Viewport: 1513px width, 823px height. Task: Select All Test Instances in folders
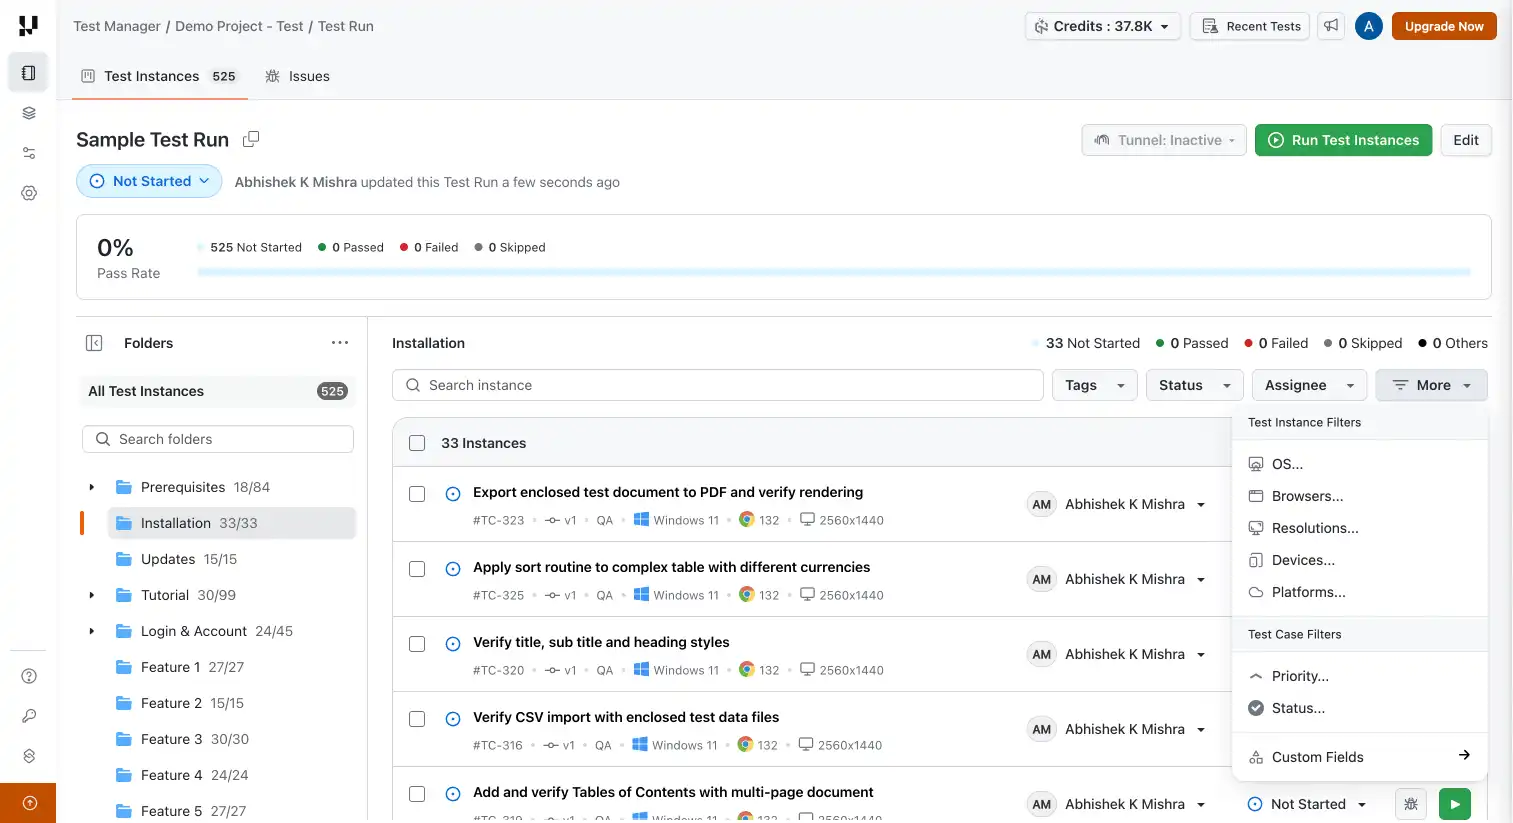pyautogui.click(x=217, y=391)
